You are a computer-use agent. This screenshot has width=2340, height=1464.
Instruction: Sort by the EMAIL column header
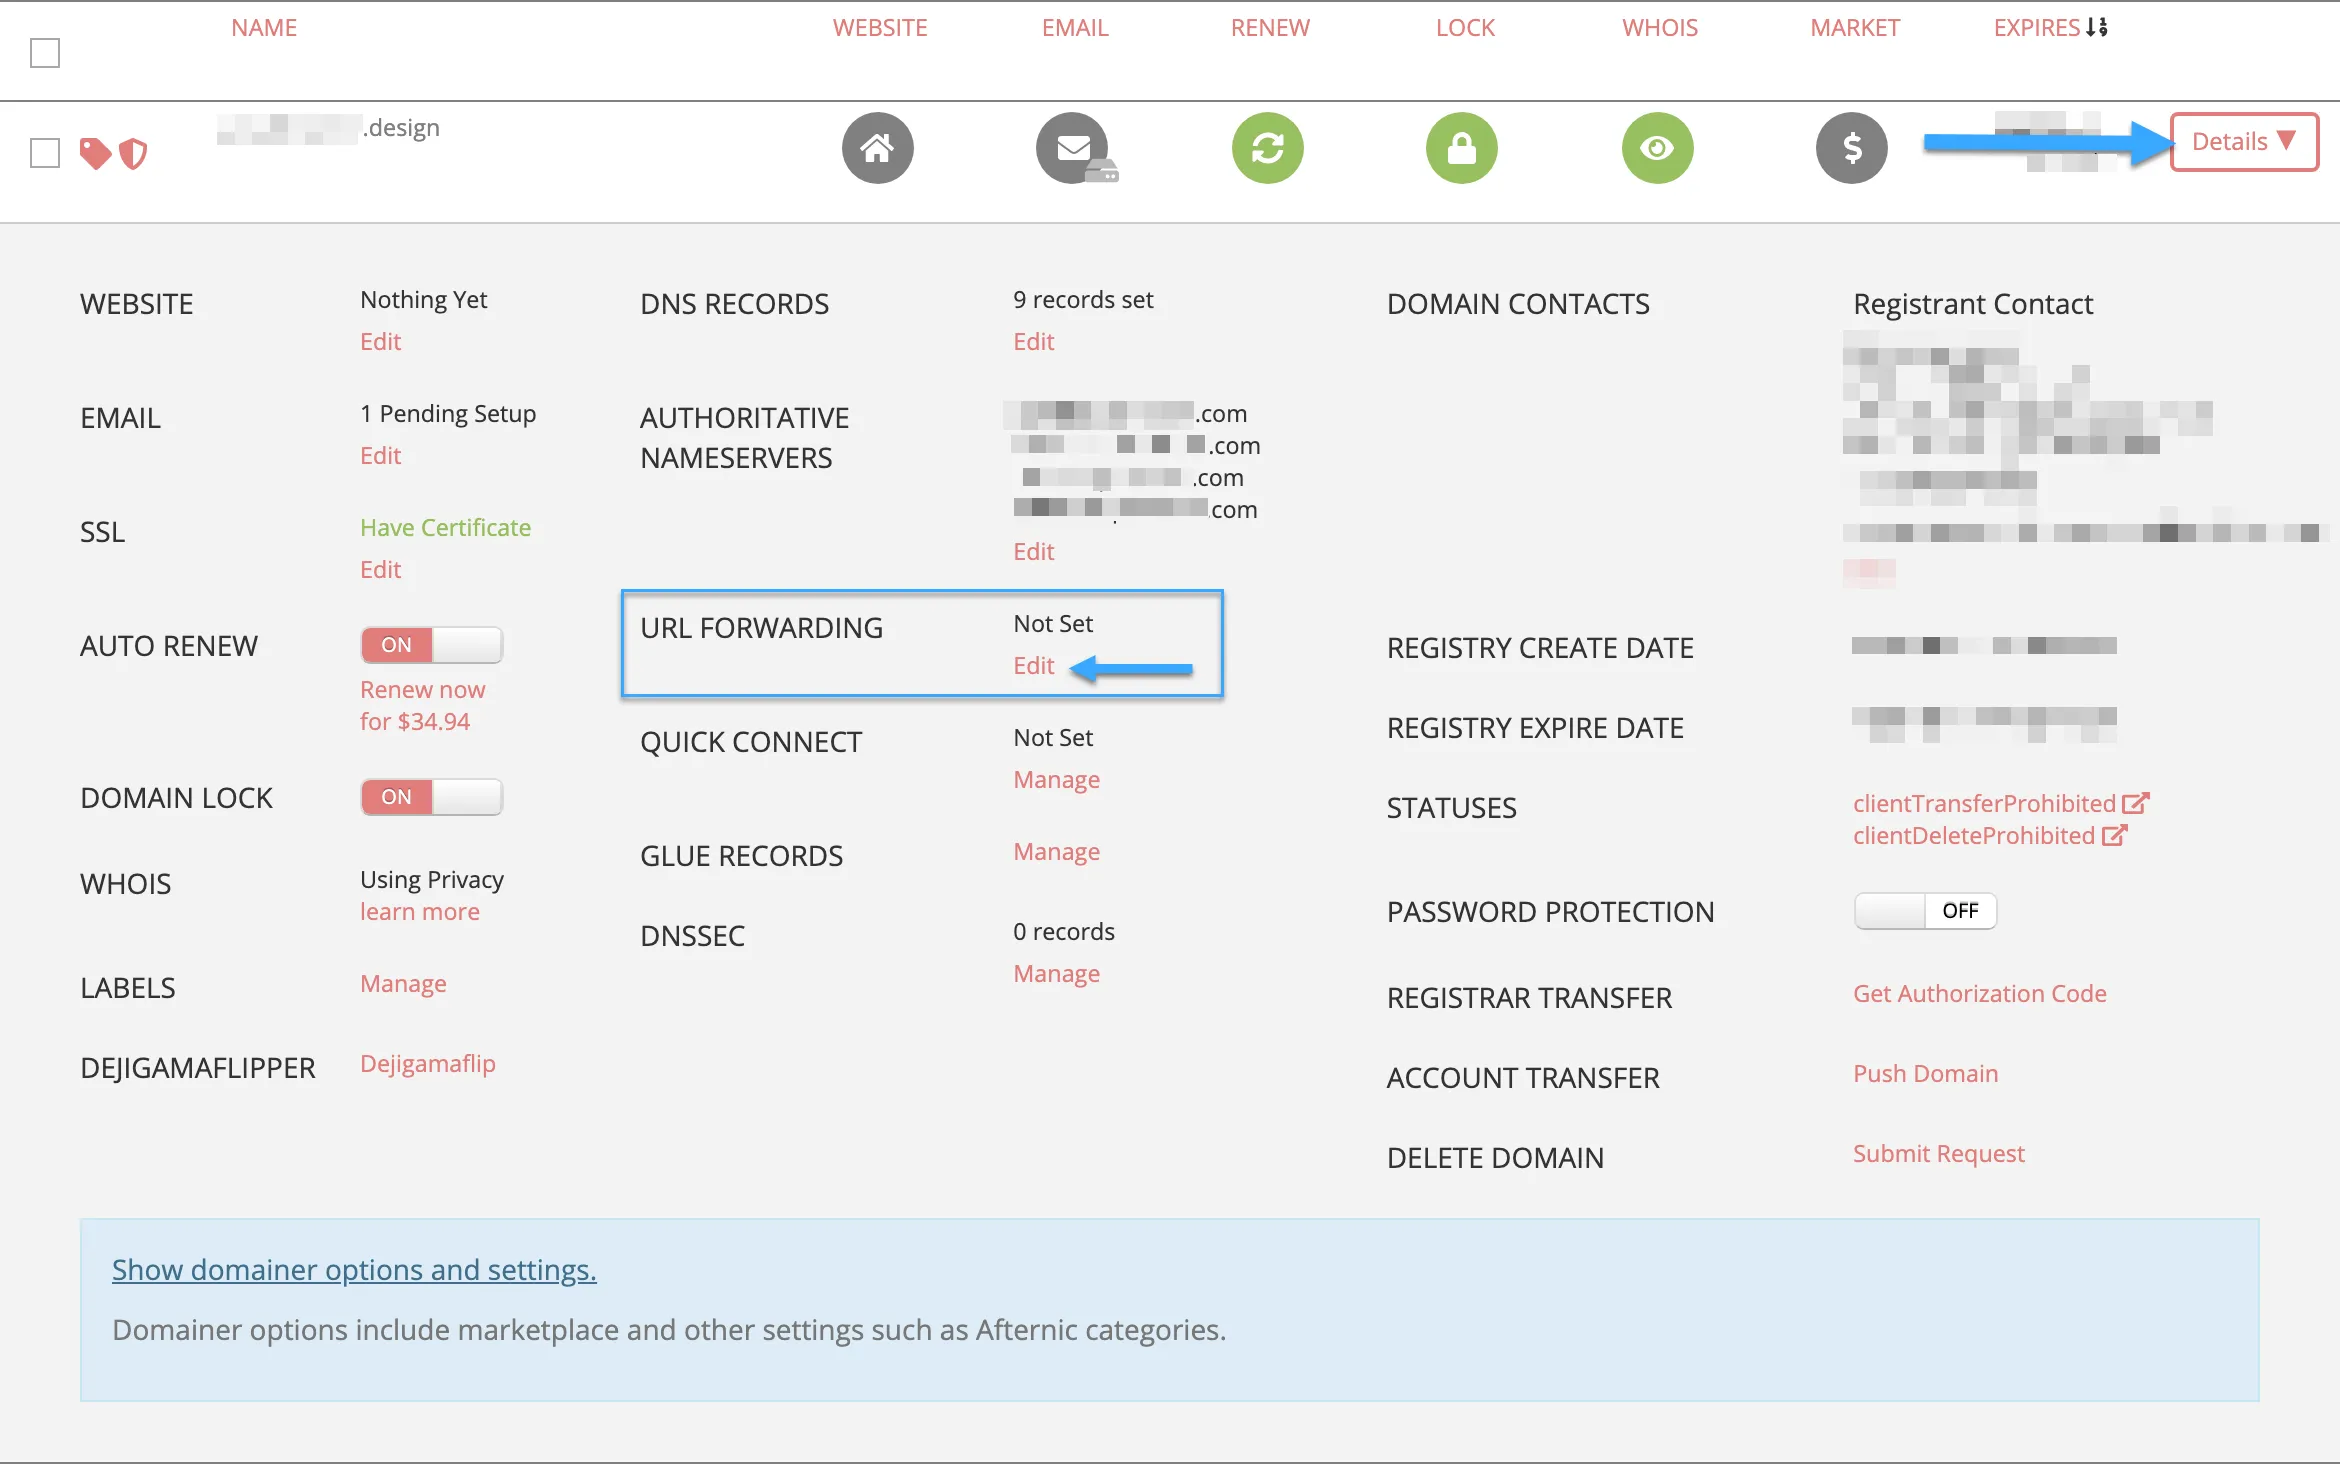[1075, 28]
